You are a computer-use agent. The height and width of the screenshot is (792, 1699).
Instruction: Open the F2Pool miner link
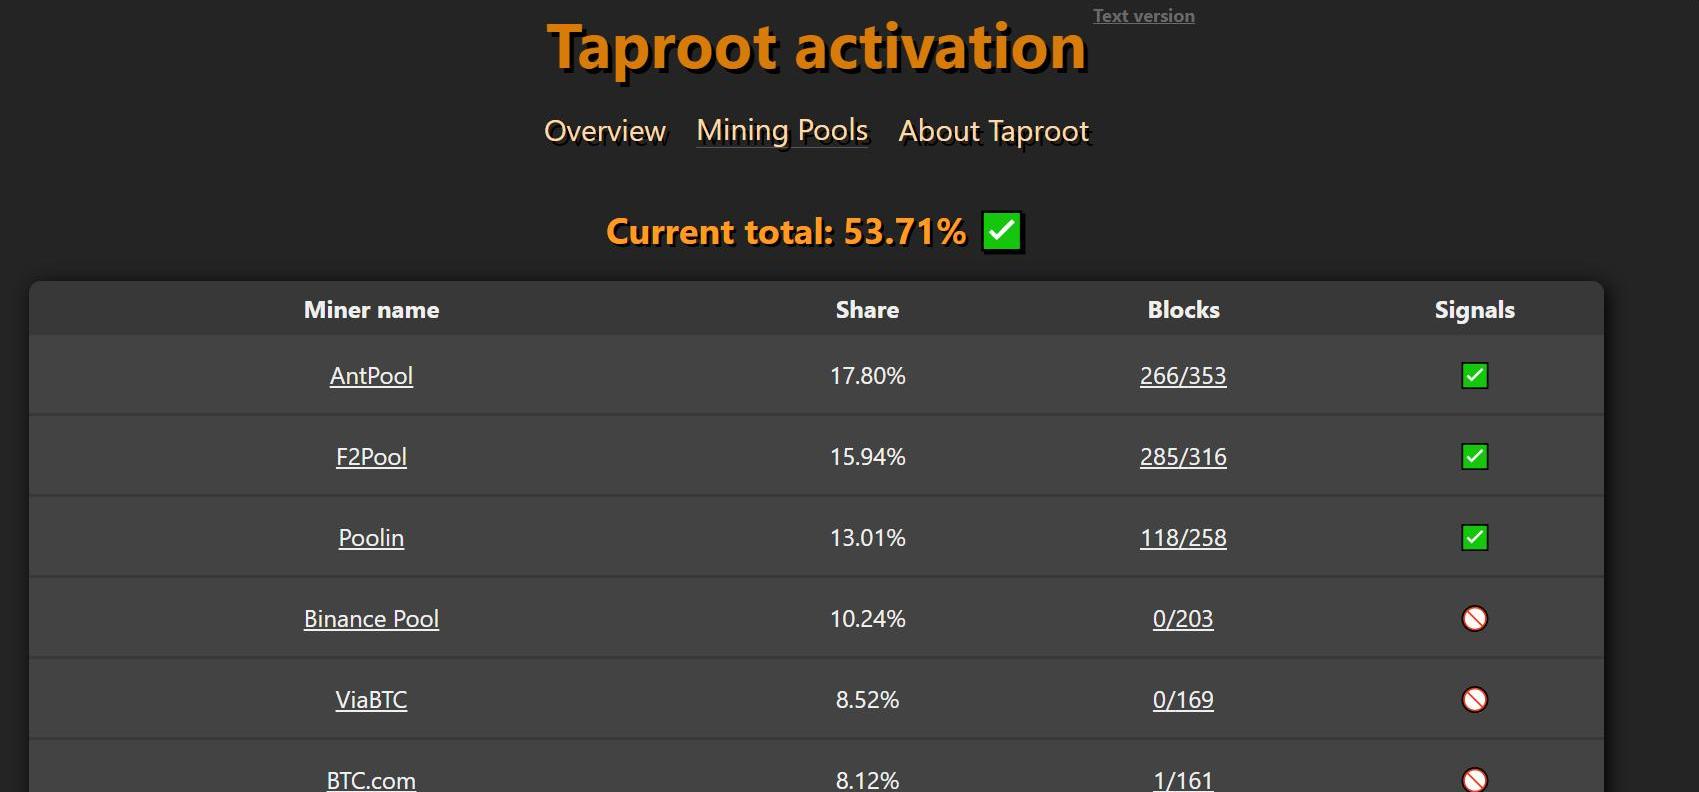click(x=371, y=457)
